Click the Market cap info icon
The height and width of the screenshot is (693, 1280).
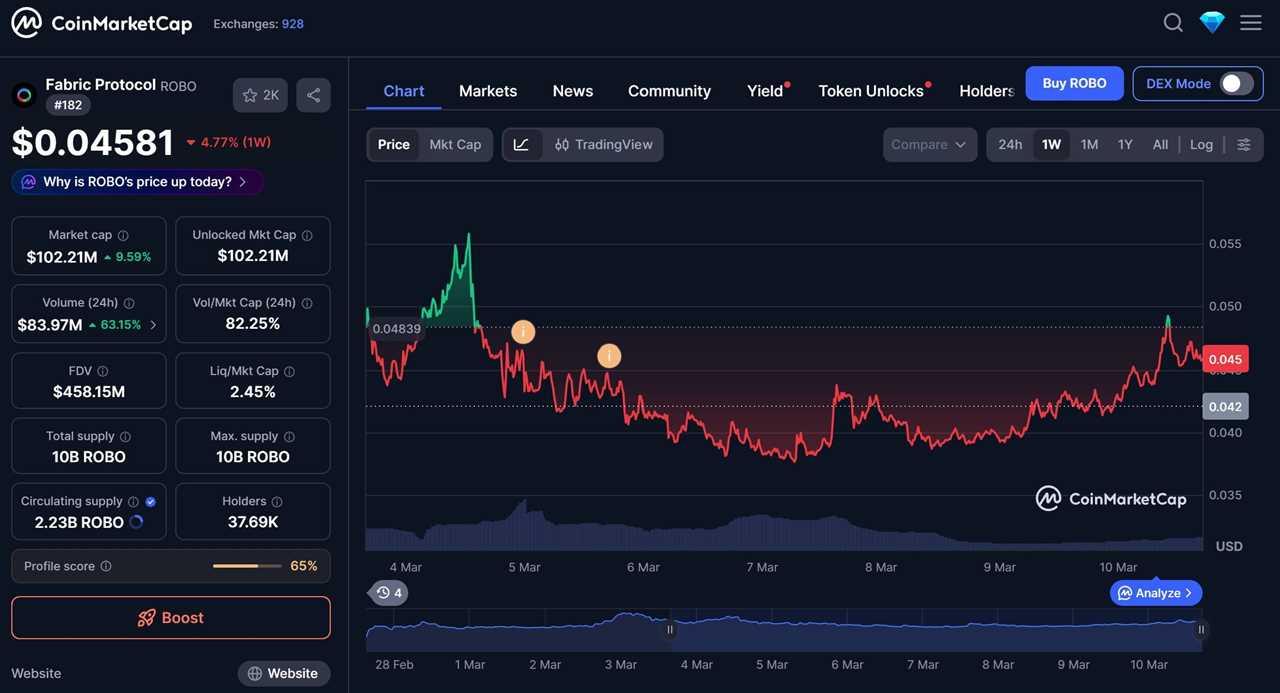coord(125,235)
